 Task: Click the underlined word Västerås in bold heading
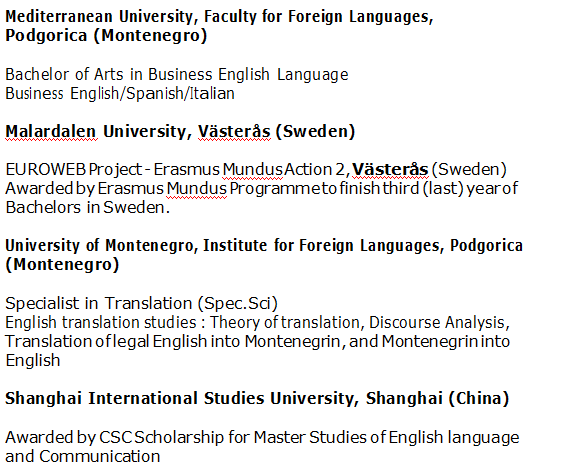(234, 131)
